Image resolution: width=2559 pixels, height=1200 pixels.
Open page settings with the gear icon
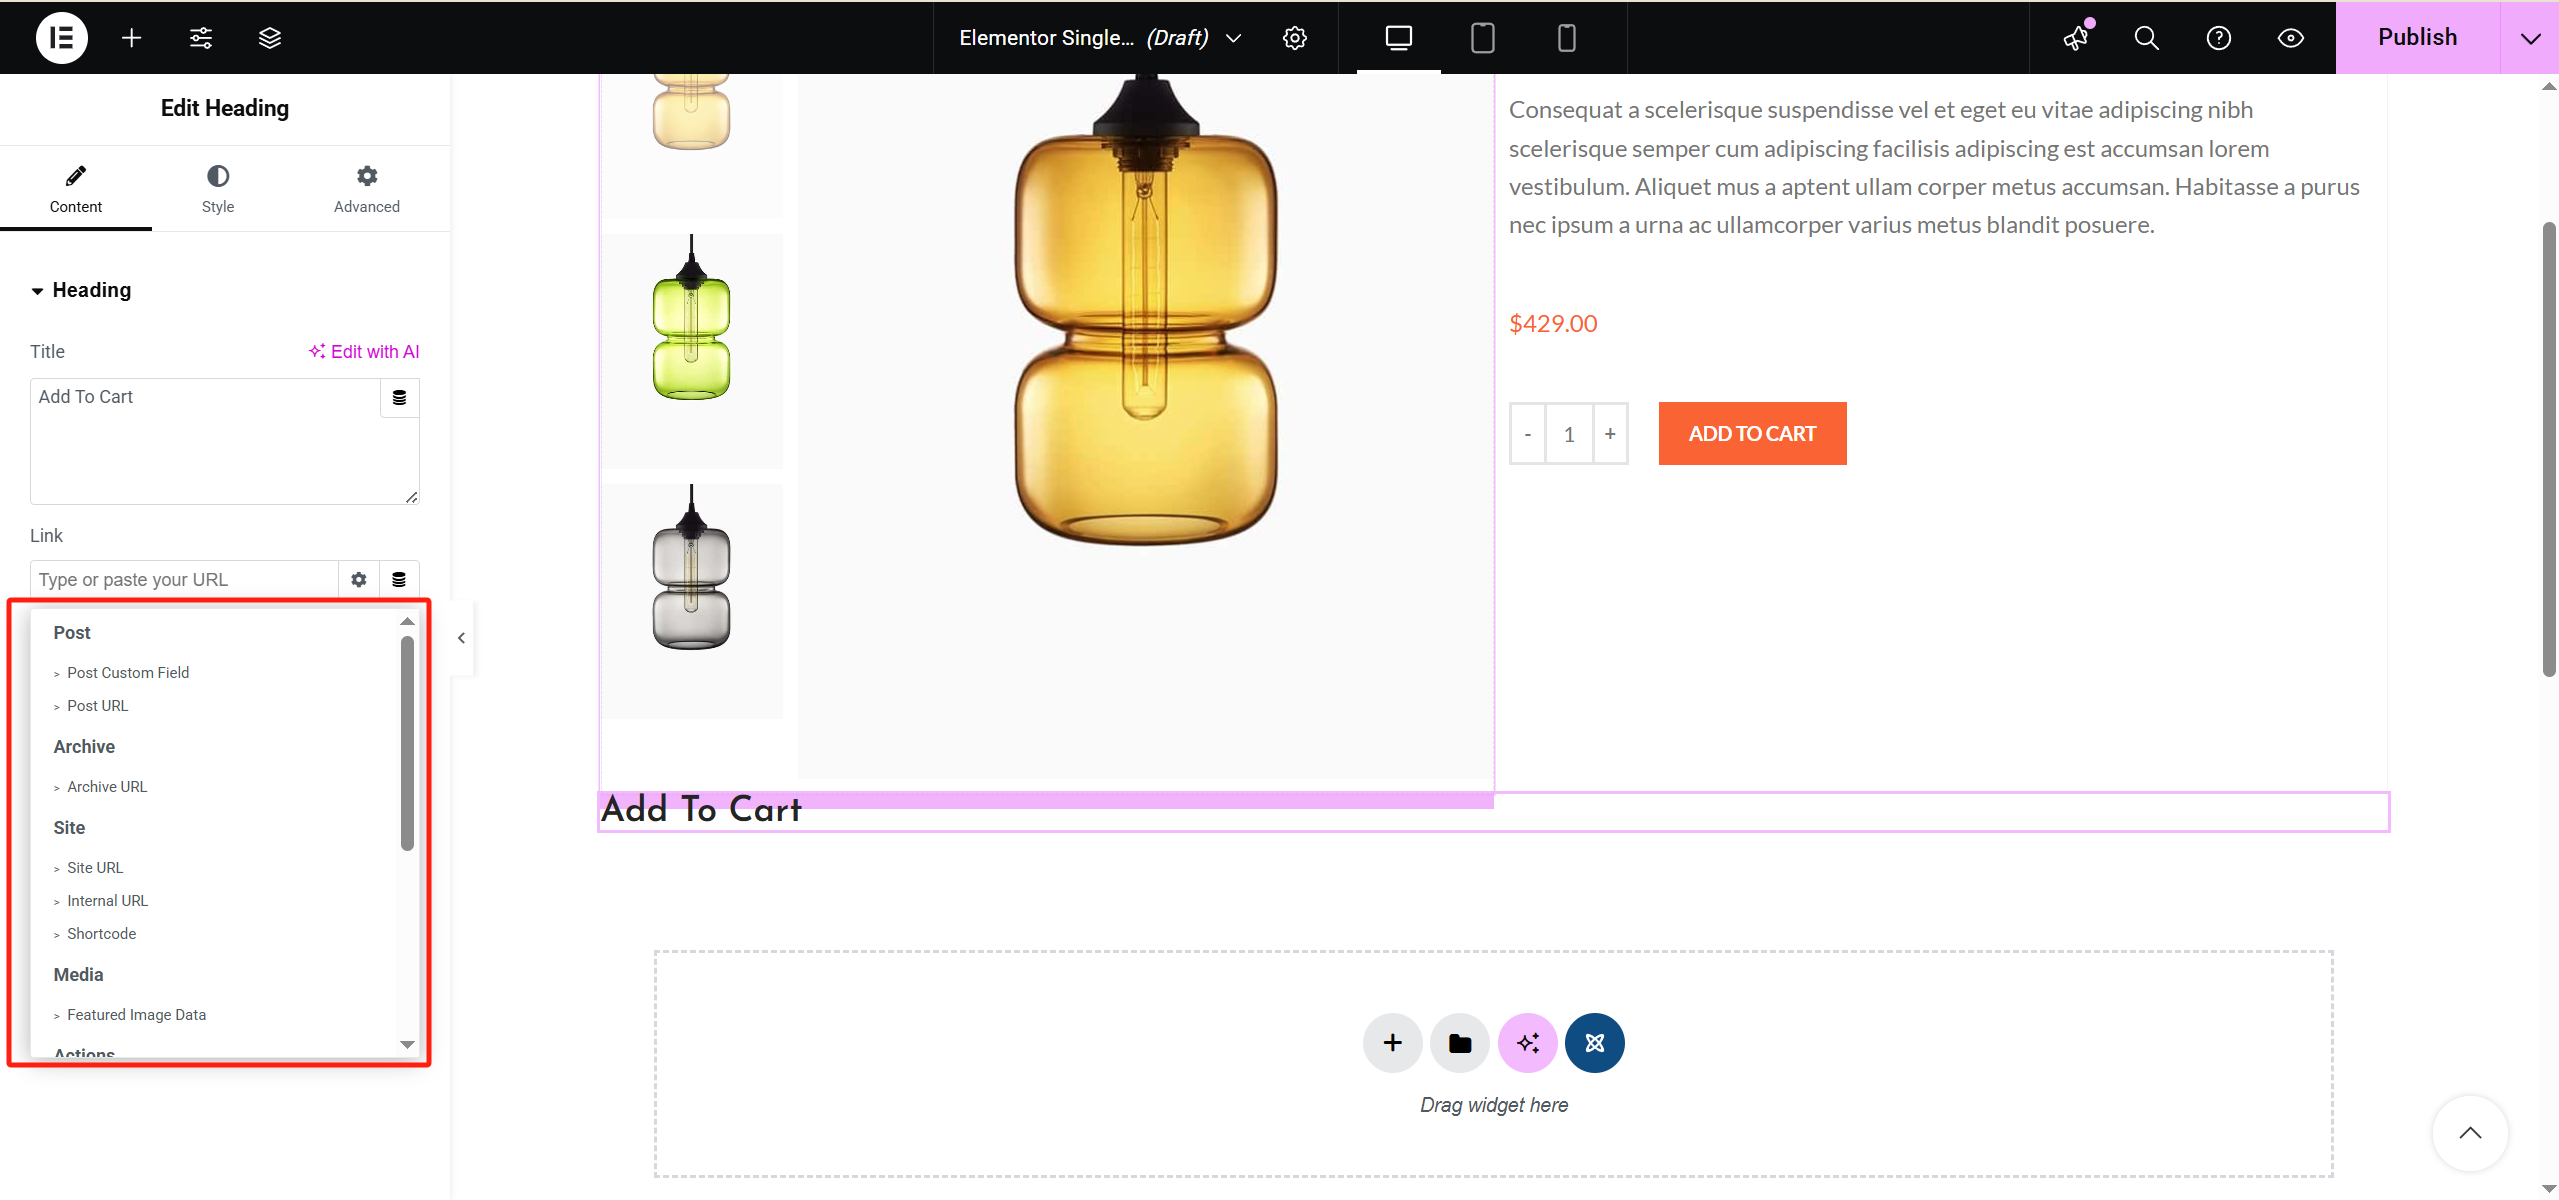(1294, 37)
